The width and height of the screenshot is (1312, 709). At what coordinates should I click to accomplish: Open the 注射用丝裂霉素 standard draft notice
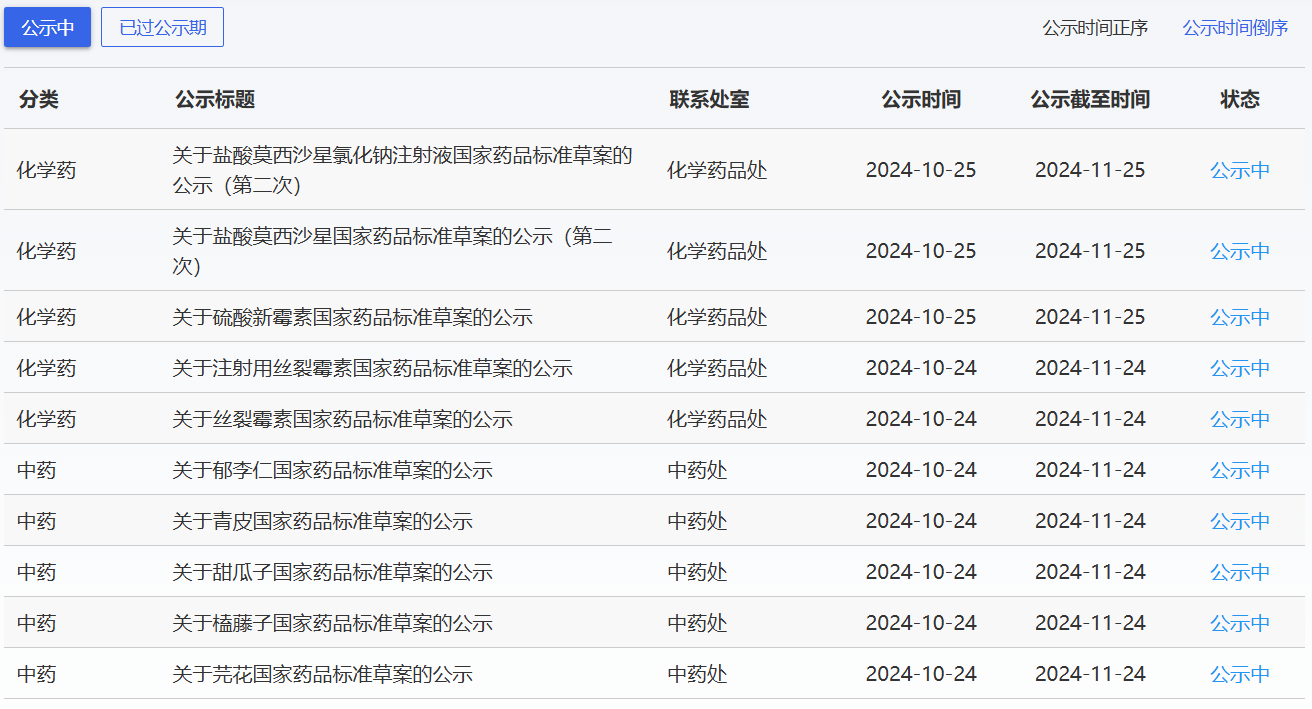pyautogui.click(x=372, y=368)
